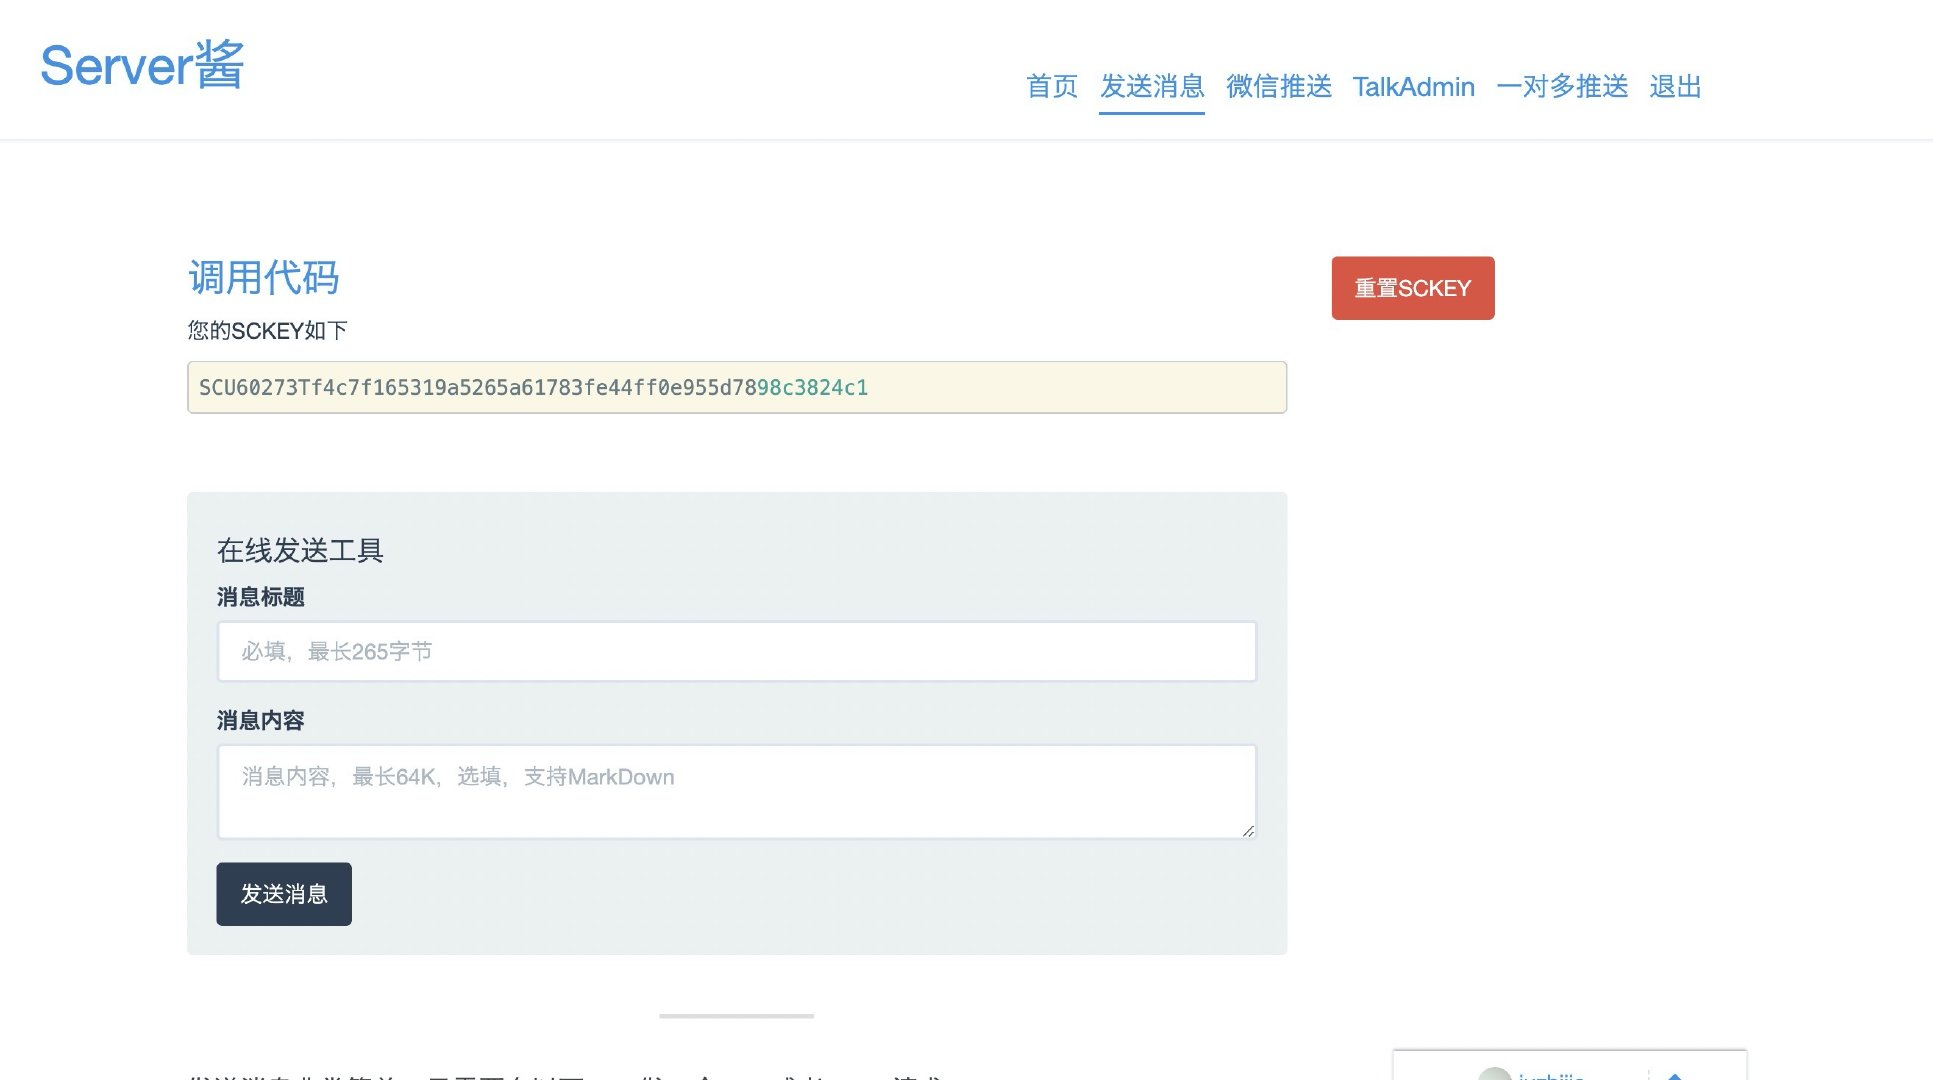Click the 调用代码 heading

click(x=264, y=278)
